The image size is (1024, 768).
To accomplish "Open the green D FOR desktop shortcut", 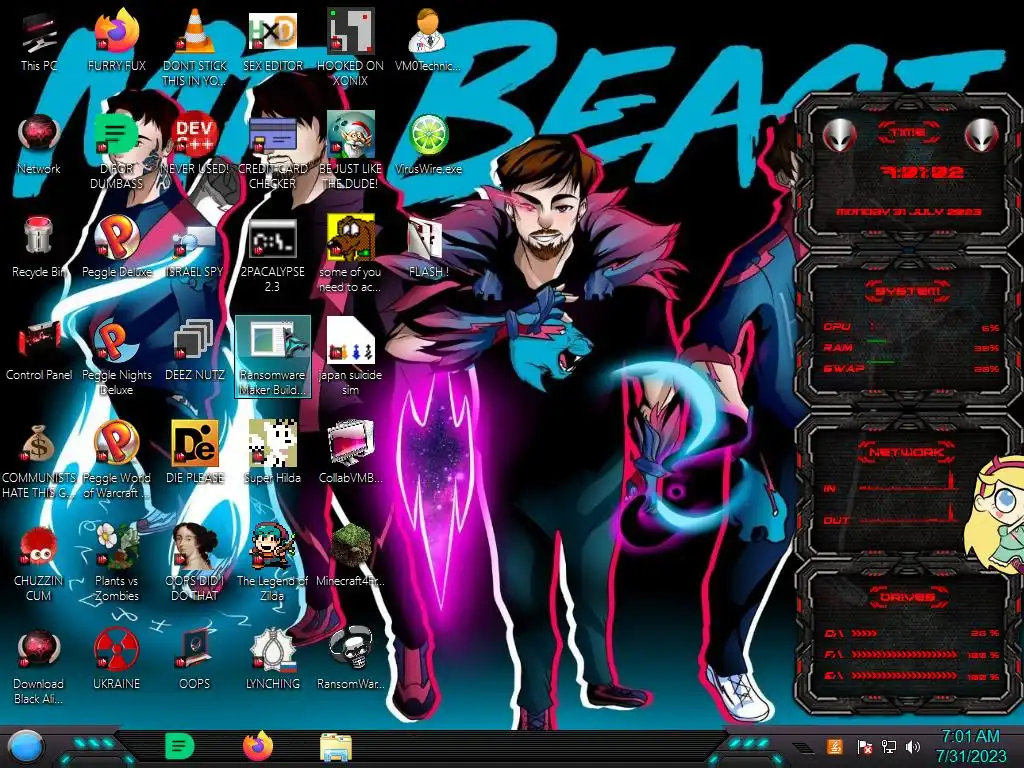I will [x=116, y=151].
